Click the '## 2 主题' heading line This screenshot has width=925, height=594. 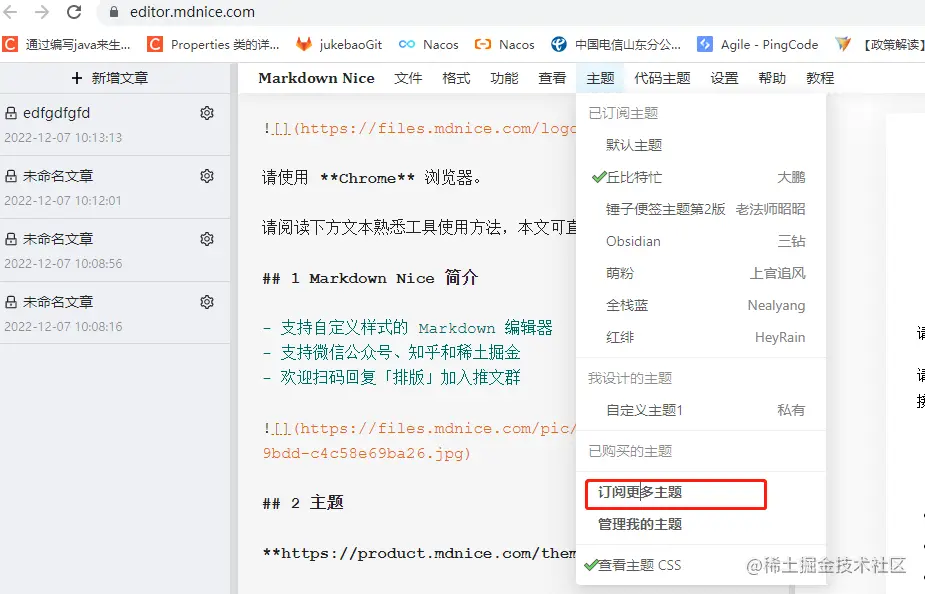(x=303, y=503)
